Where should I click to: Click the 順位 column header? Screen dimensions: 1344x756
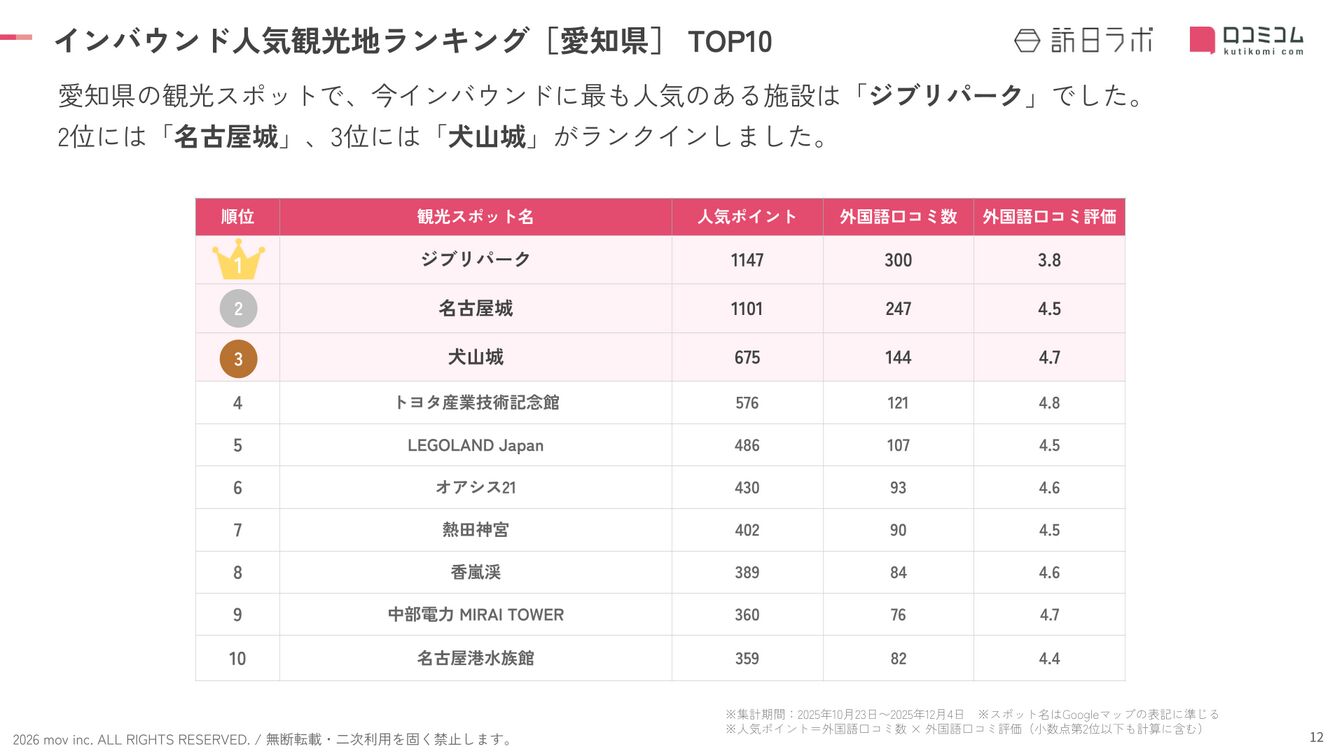[237, 217]
